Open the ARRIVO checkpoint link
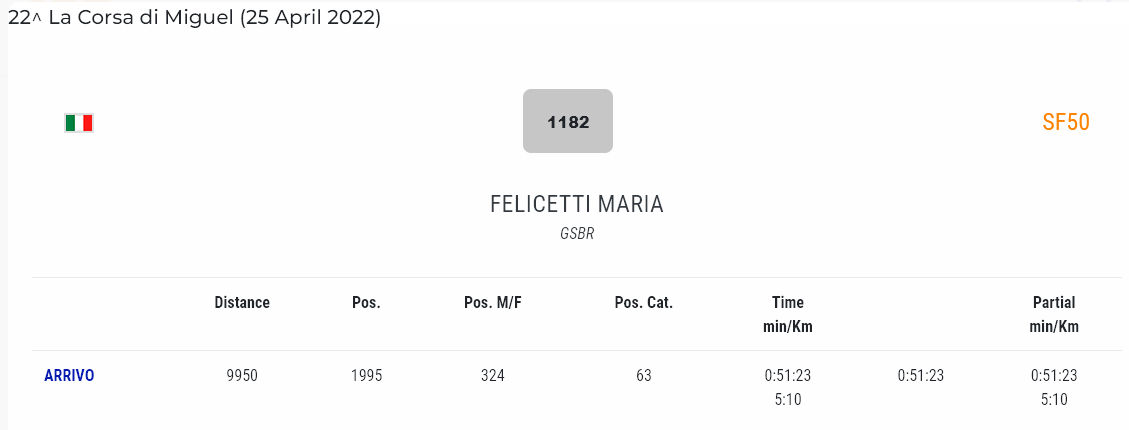 coord(69,376)
